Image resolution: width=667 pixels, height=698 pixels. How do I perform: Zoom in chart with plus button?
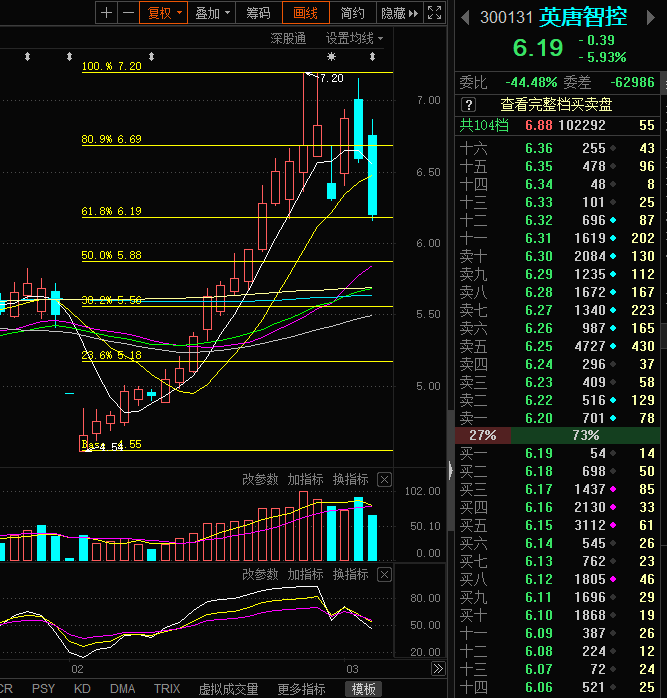click(106, 13)
